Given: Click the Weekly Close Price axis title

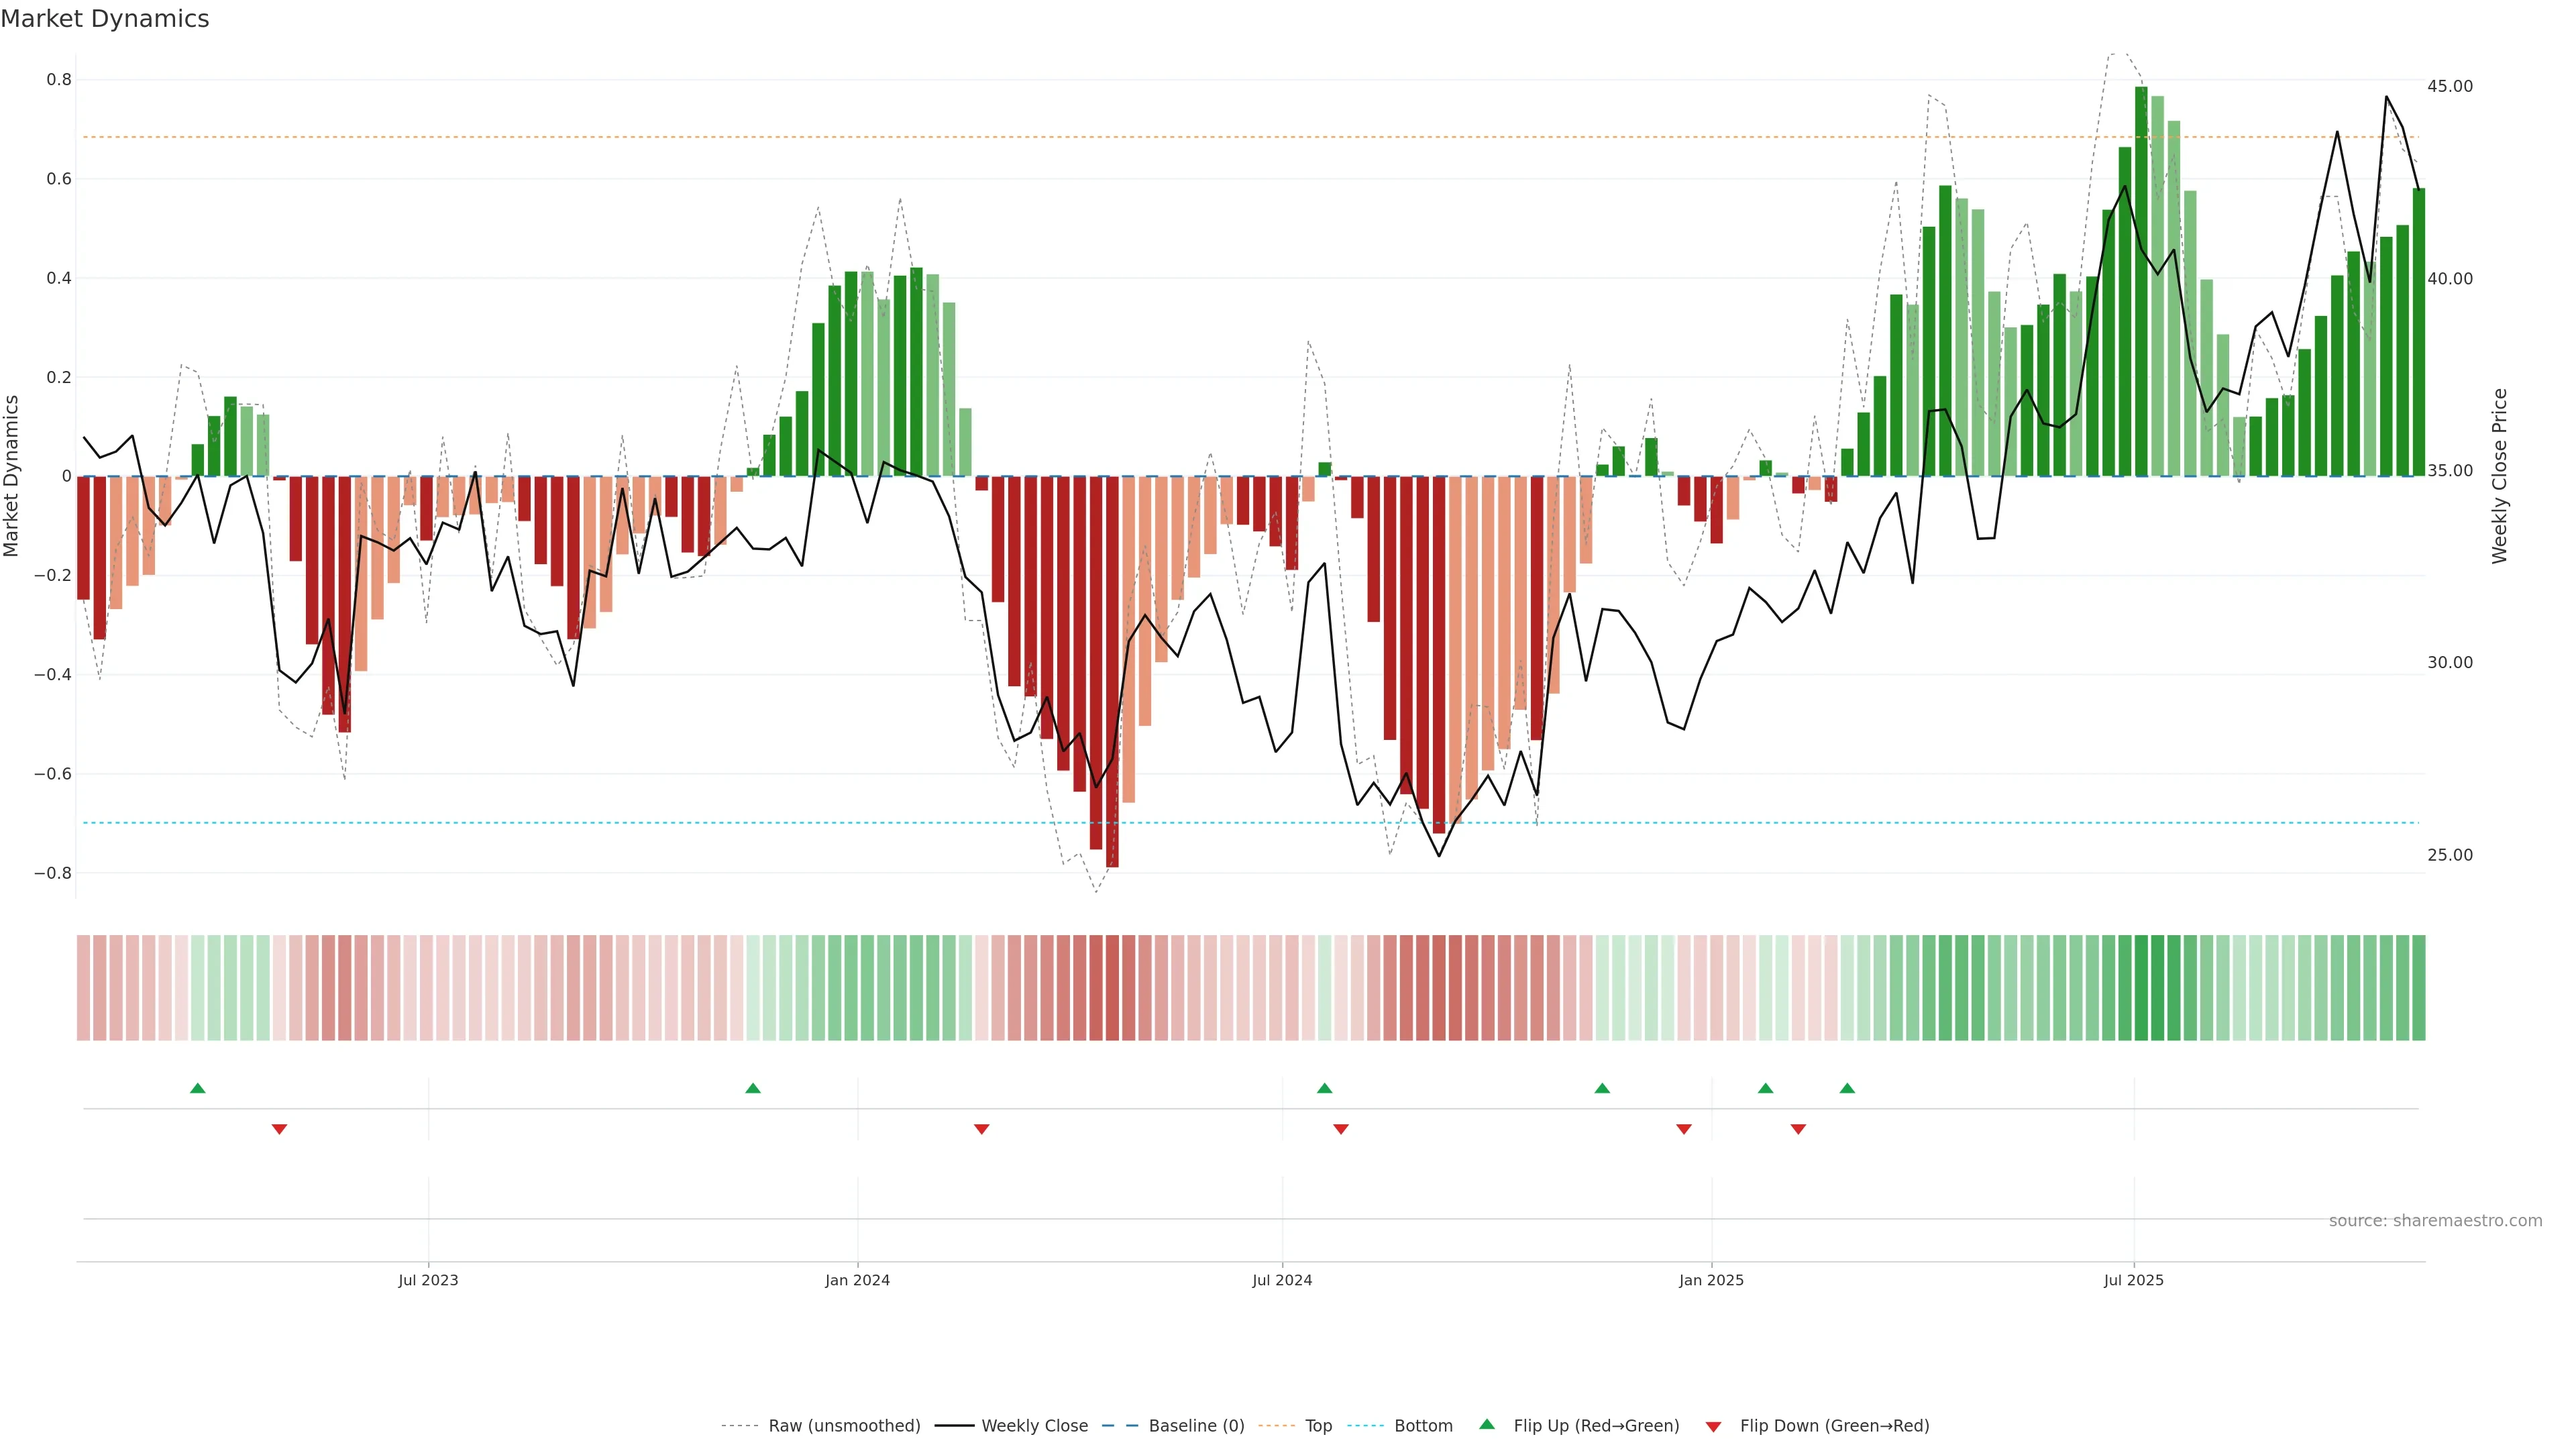Looking at the screenshot, I should (x=2500, y=476).
